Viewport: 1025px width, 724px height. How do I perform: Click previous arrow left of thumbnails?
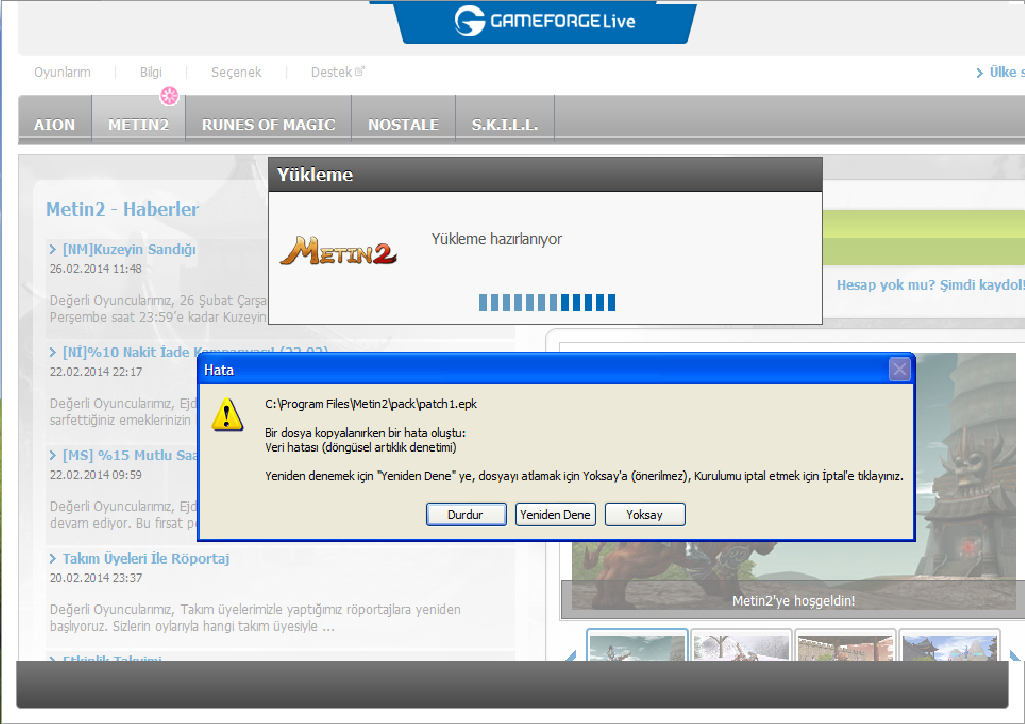point(571,654)
